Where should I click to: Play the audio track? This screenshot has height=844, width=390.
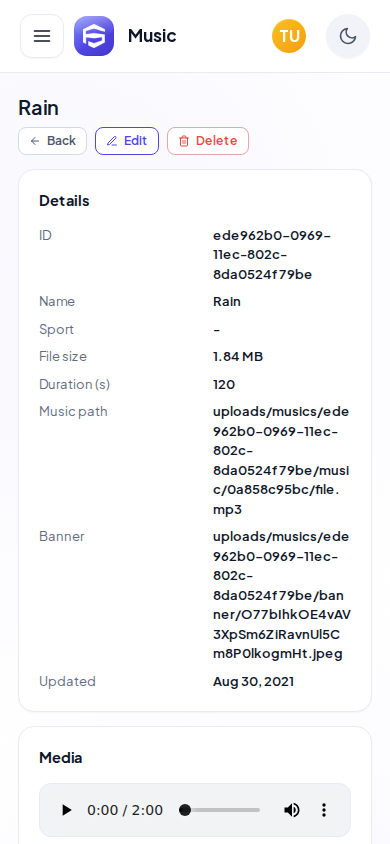tap(66, 810)
